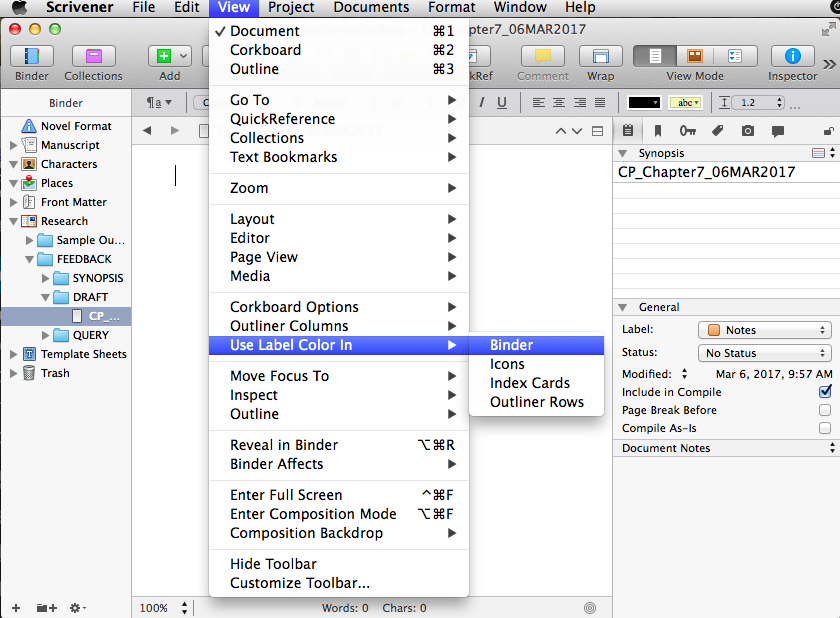Collapse the Research folder

[x=13, y=221]
